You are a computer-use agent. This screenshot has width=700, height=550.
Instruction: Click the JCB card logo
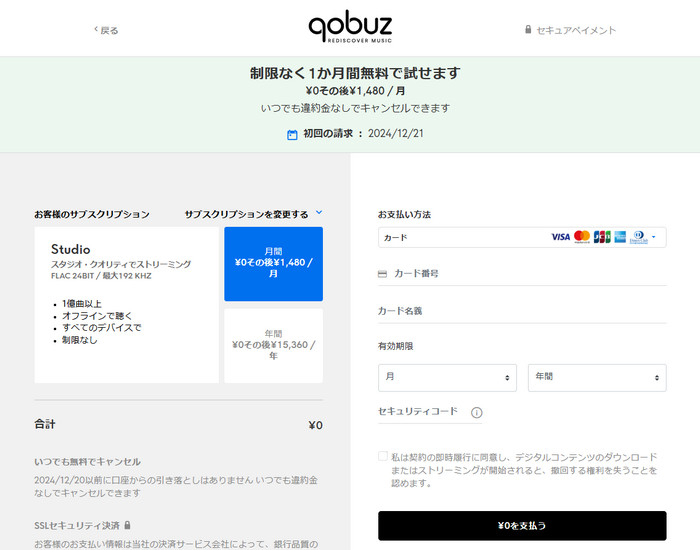coord(602,237)
